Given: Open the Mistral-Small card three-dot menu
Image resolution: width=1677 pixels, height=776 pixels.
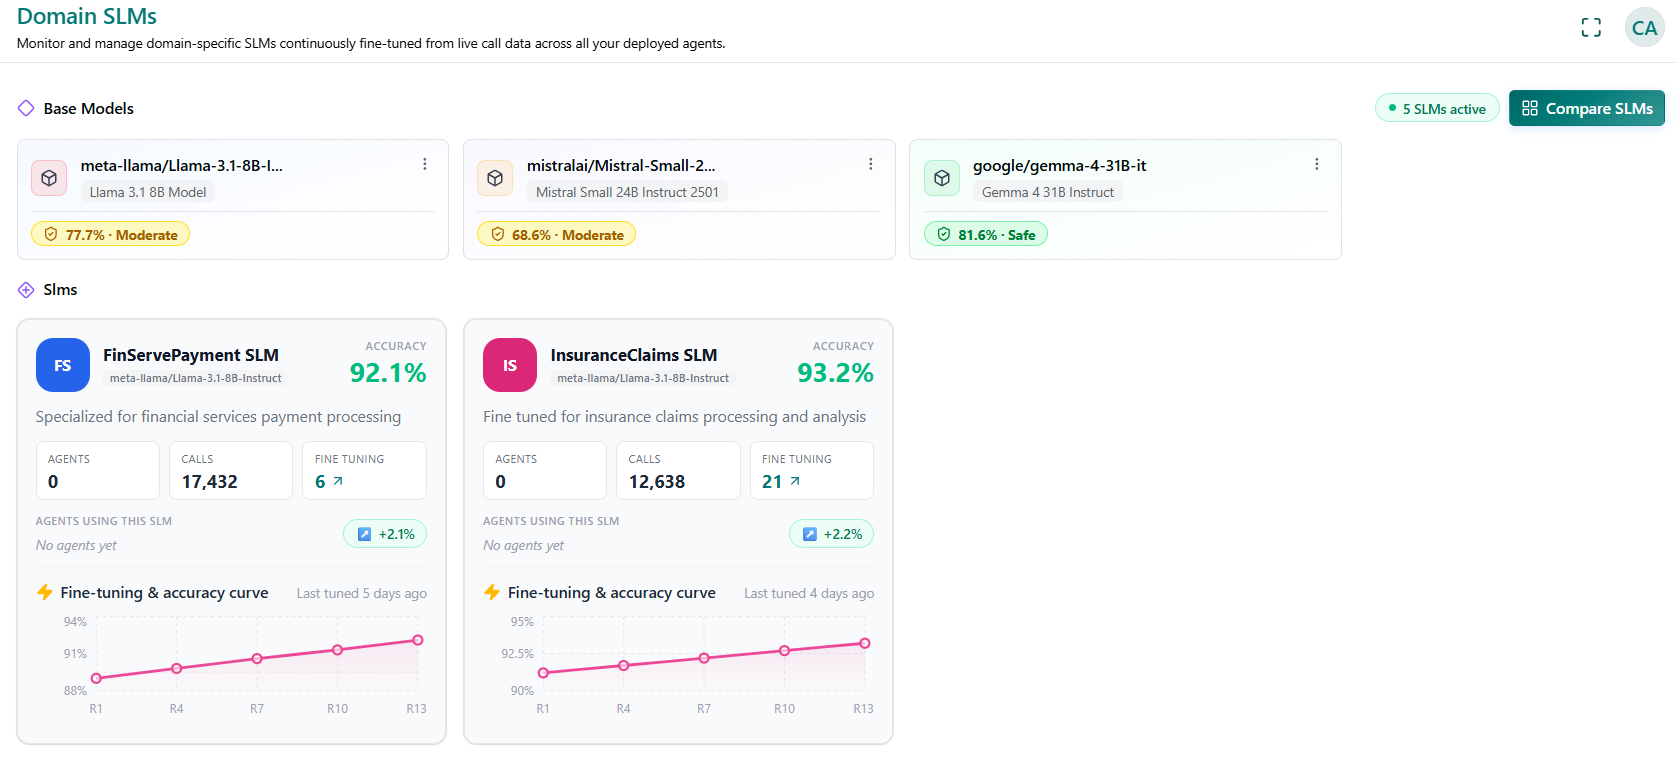Looking at the screenshot, I should coord(871,164).
